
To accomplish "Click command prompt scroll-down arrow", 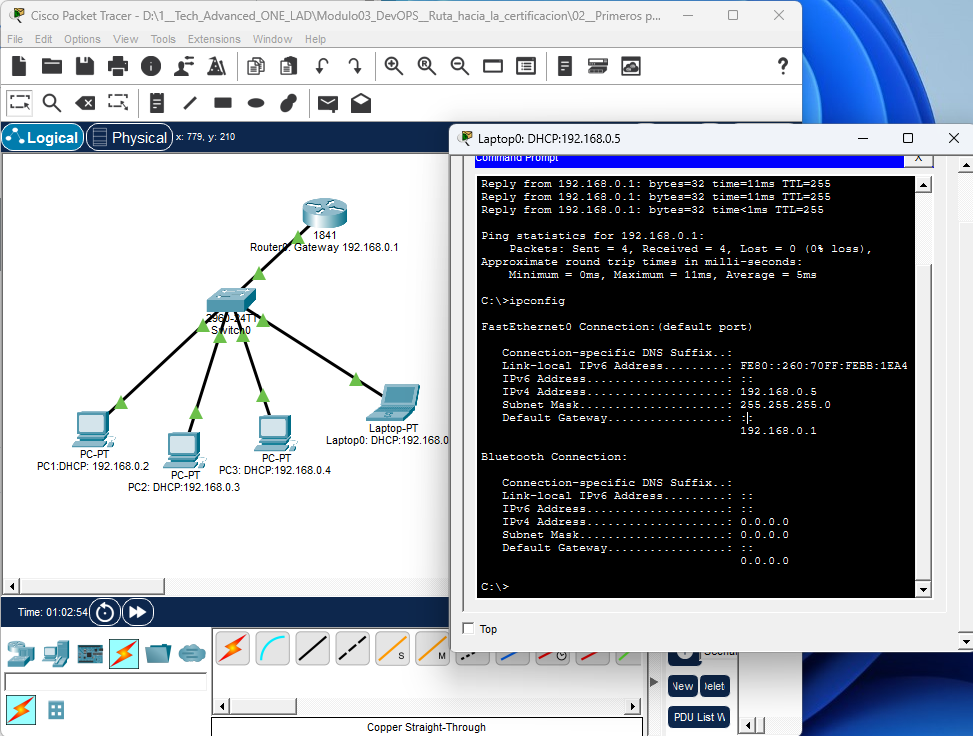I will 923,590.
